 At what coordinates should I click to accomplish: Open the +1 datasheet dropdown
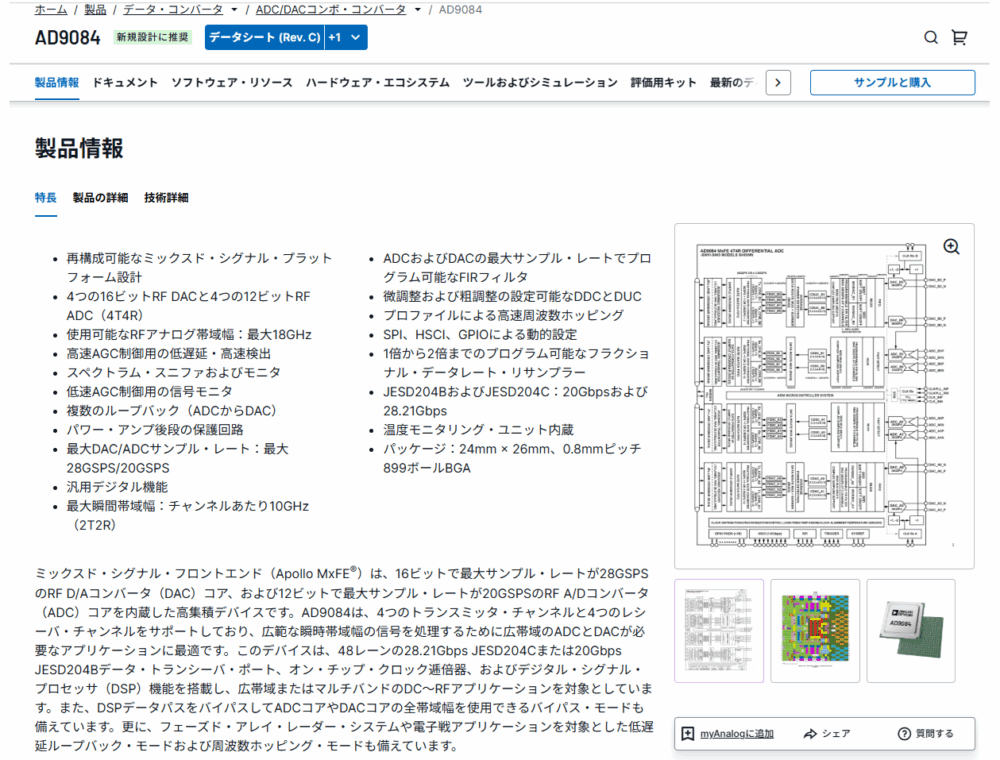[347, 38]
